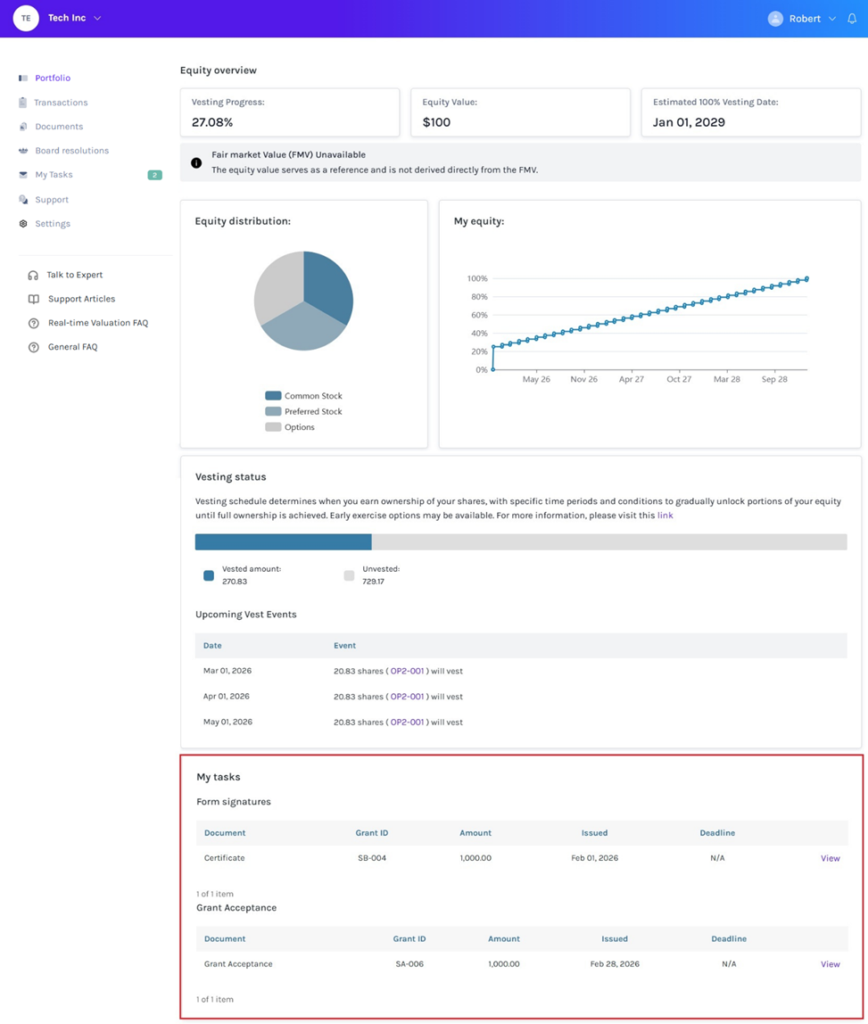Click Robert's user avatar icon
This screenshot has height=1024, width=868.
click(x=775, y=19)
